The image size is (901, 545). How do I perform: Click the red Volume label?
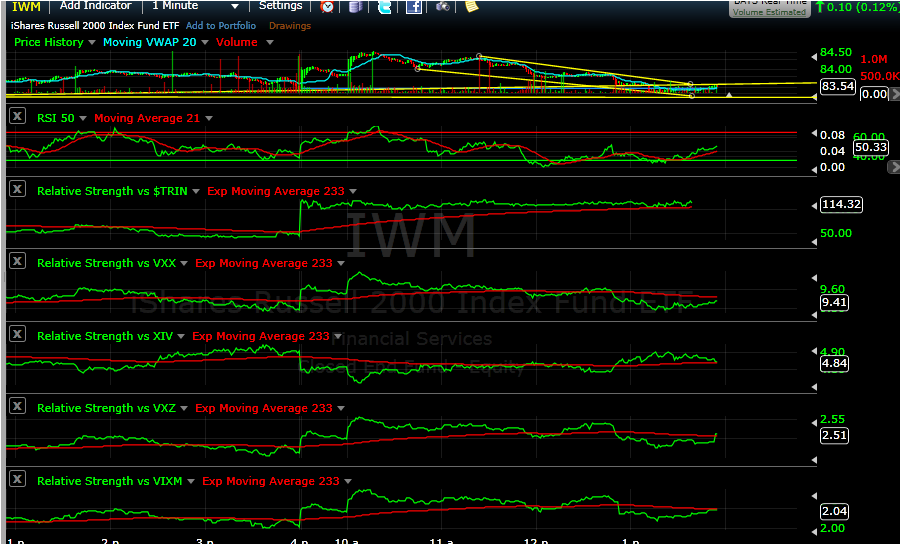237,43
